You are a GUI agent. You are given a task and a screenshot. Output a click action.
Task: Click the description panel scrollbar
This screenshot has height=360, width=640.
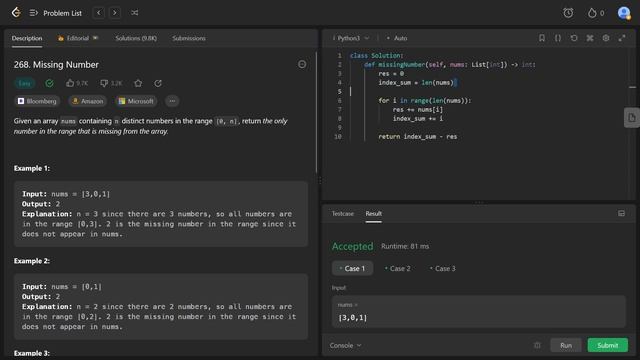click(316, 112)
